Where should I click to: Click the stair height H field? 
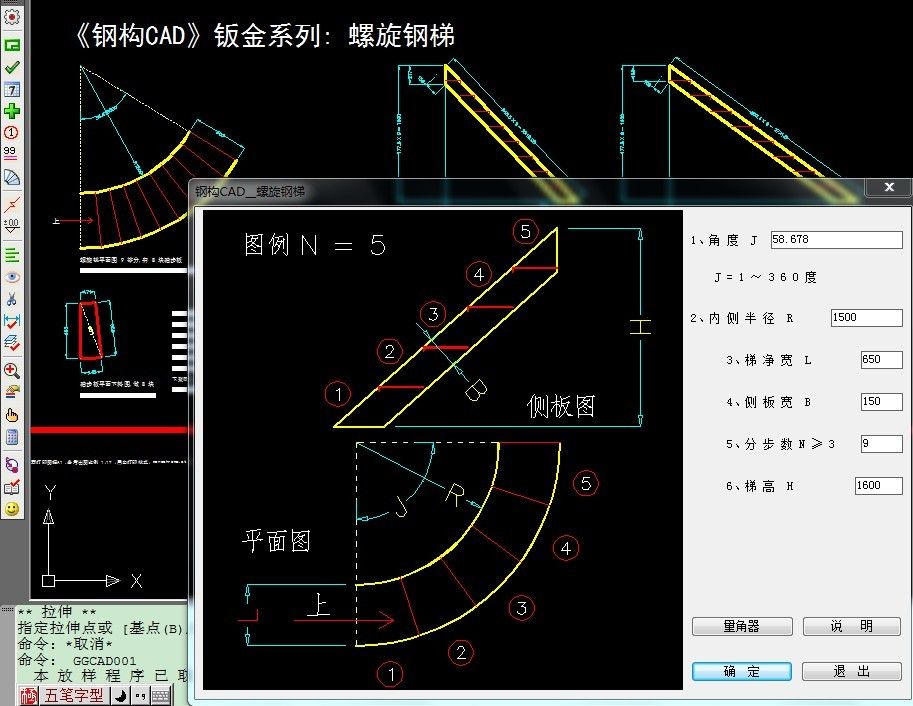(x=879, y=485)
